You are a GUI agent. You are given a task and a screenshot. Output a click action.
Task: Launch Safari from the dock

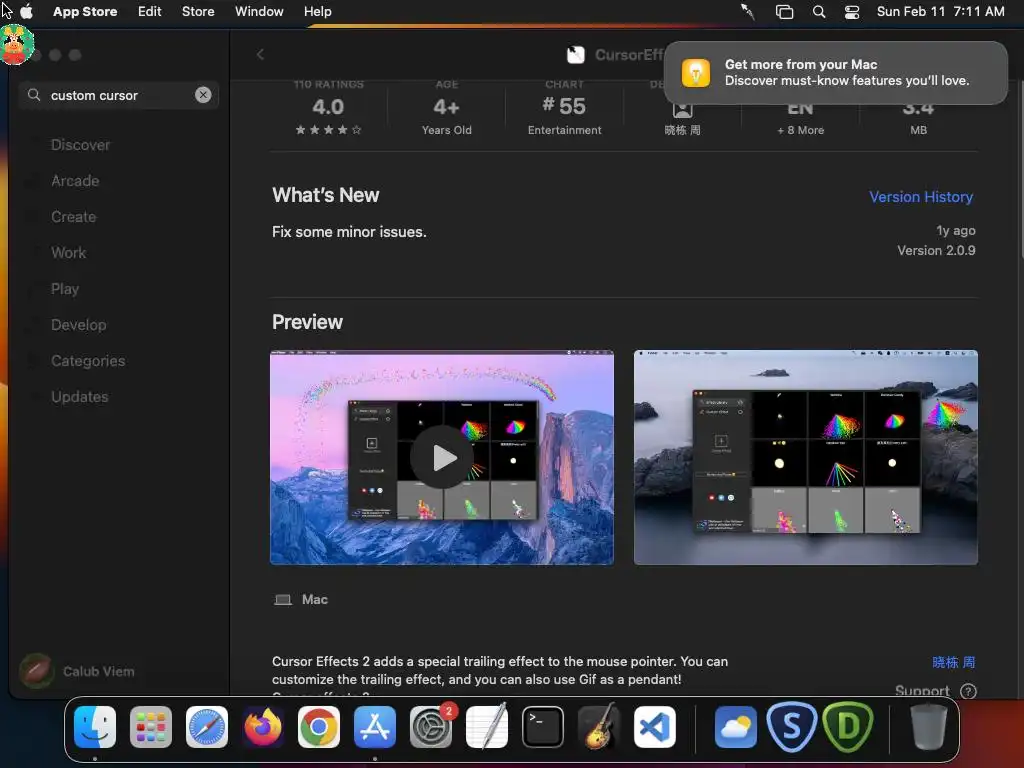pos(207,727)
